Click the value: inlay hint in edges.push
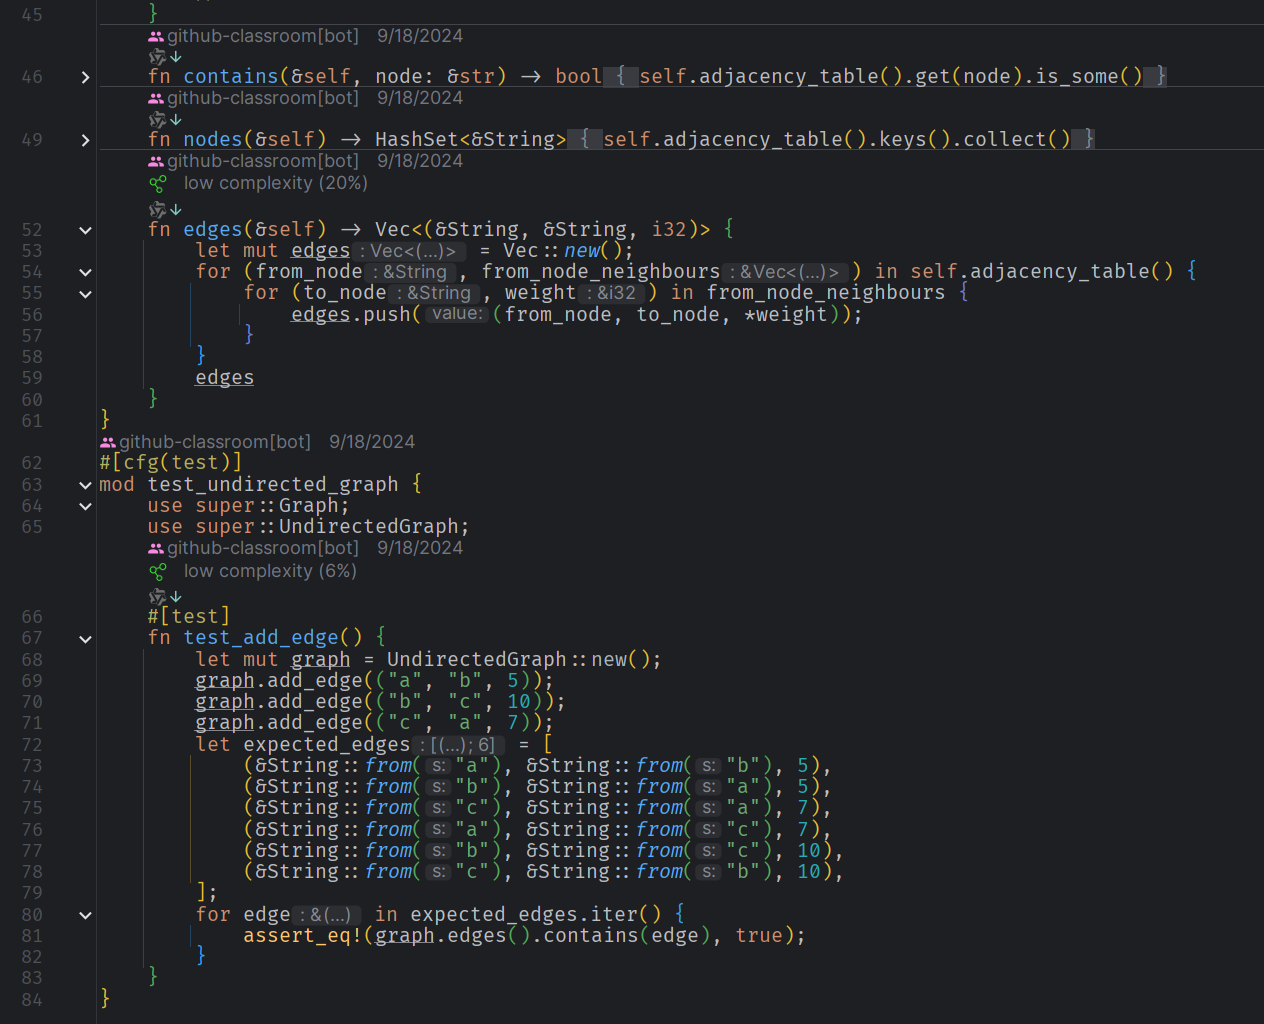The image size is (1264, 1024). click(x=457, y=314)
